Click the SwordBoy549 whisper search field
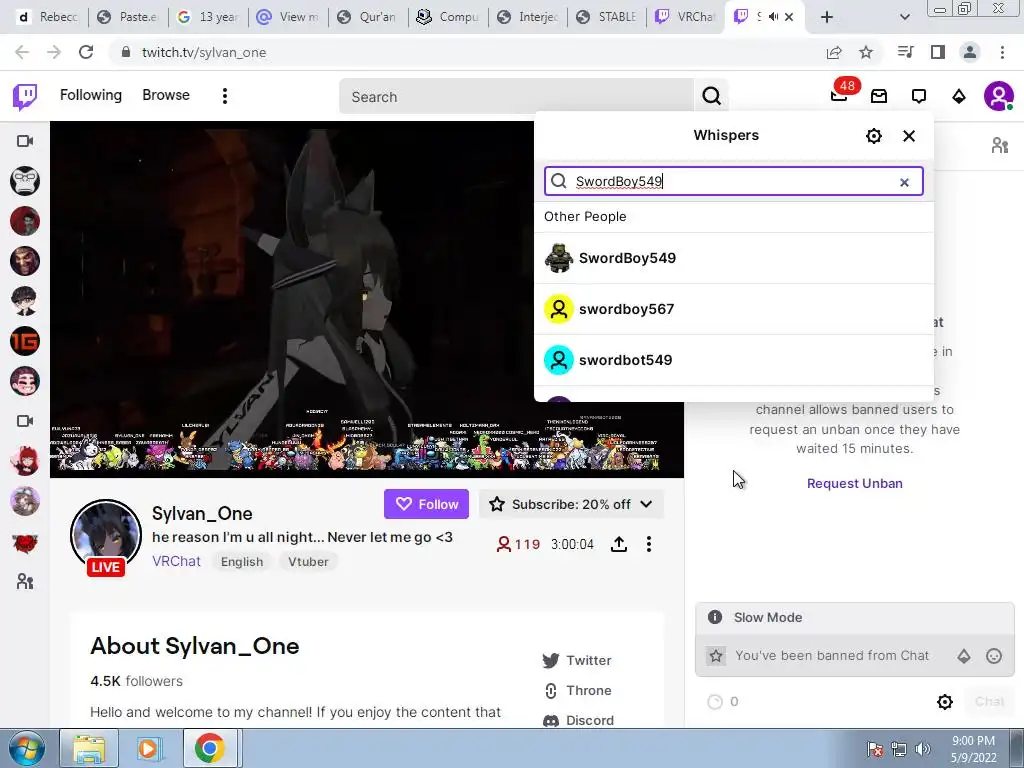Screen dimensions: 1024x768 [x=733, y=181]
